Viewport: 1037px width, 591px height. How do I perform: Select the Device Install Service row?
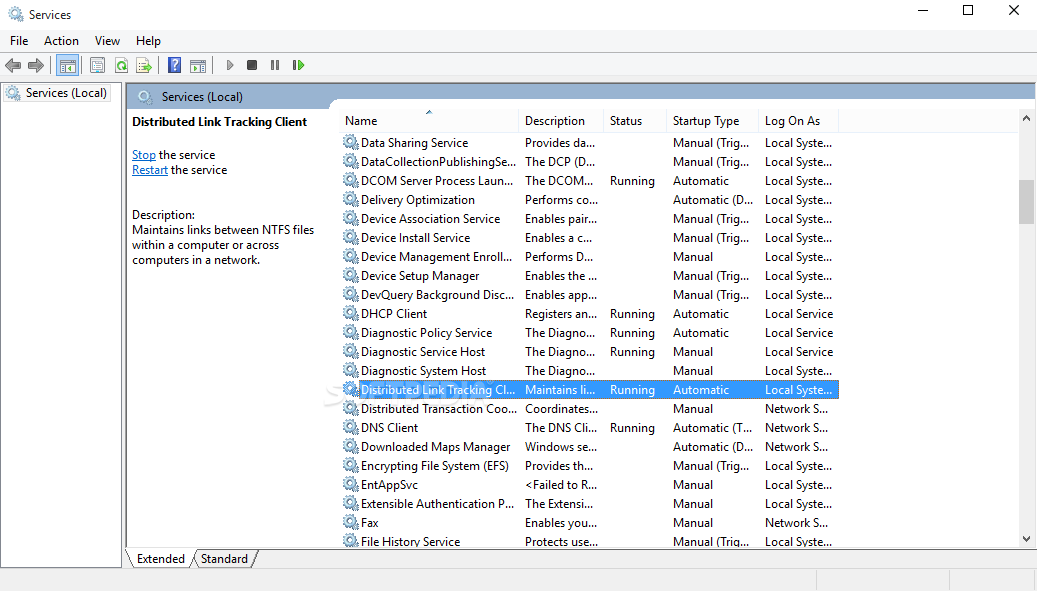[590, 238]
